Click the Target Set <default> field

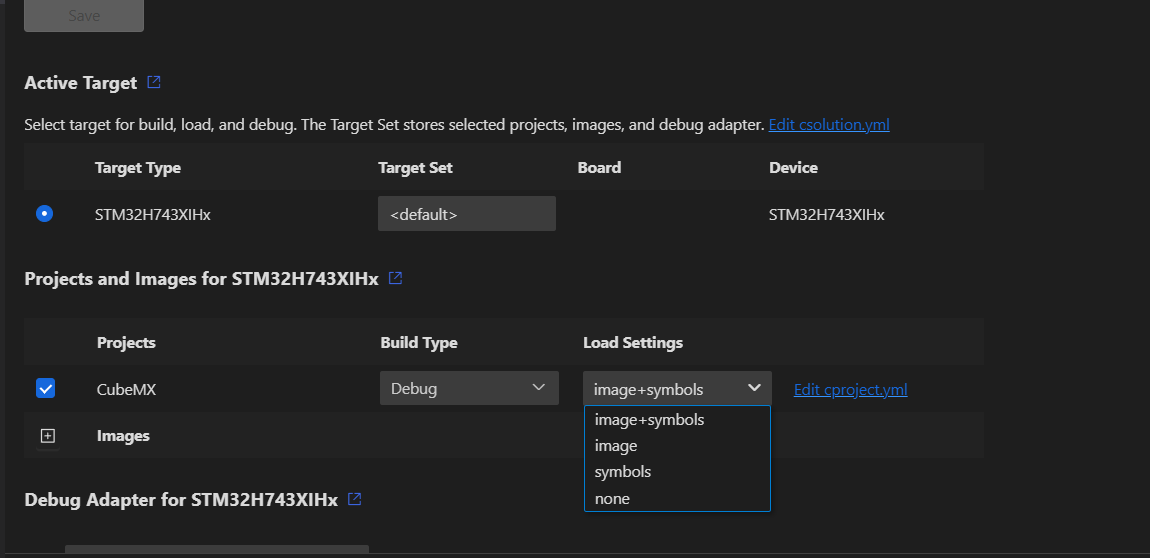pos(466,214)
